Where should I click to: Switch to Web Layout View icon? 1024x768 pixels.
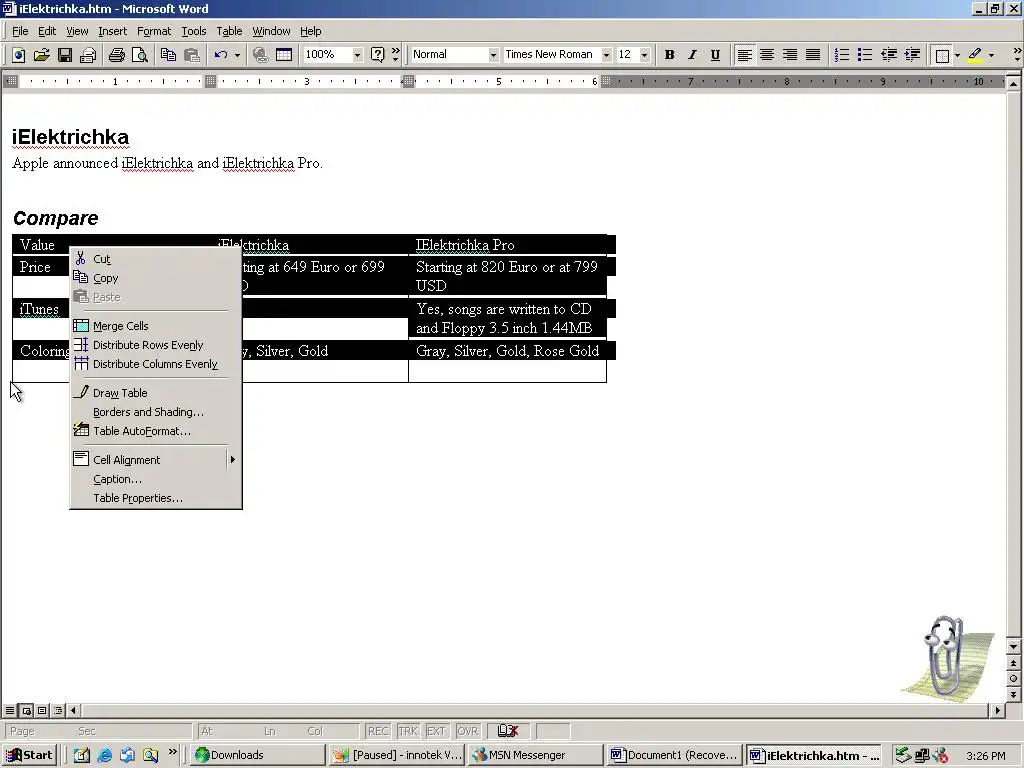click(x=26, y=711)
